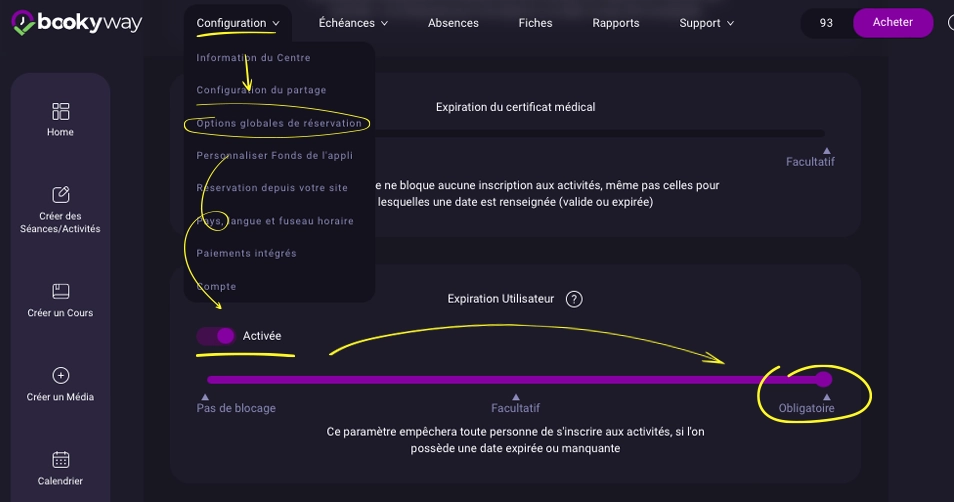
Task: Select the Créer un Média icon
Action: click(60, 376)
